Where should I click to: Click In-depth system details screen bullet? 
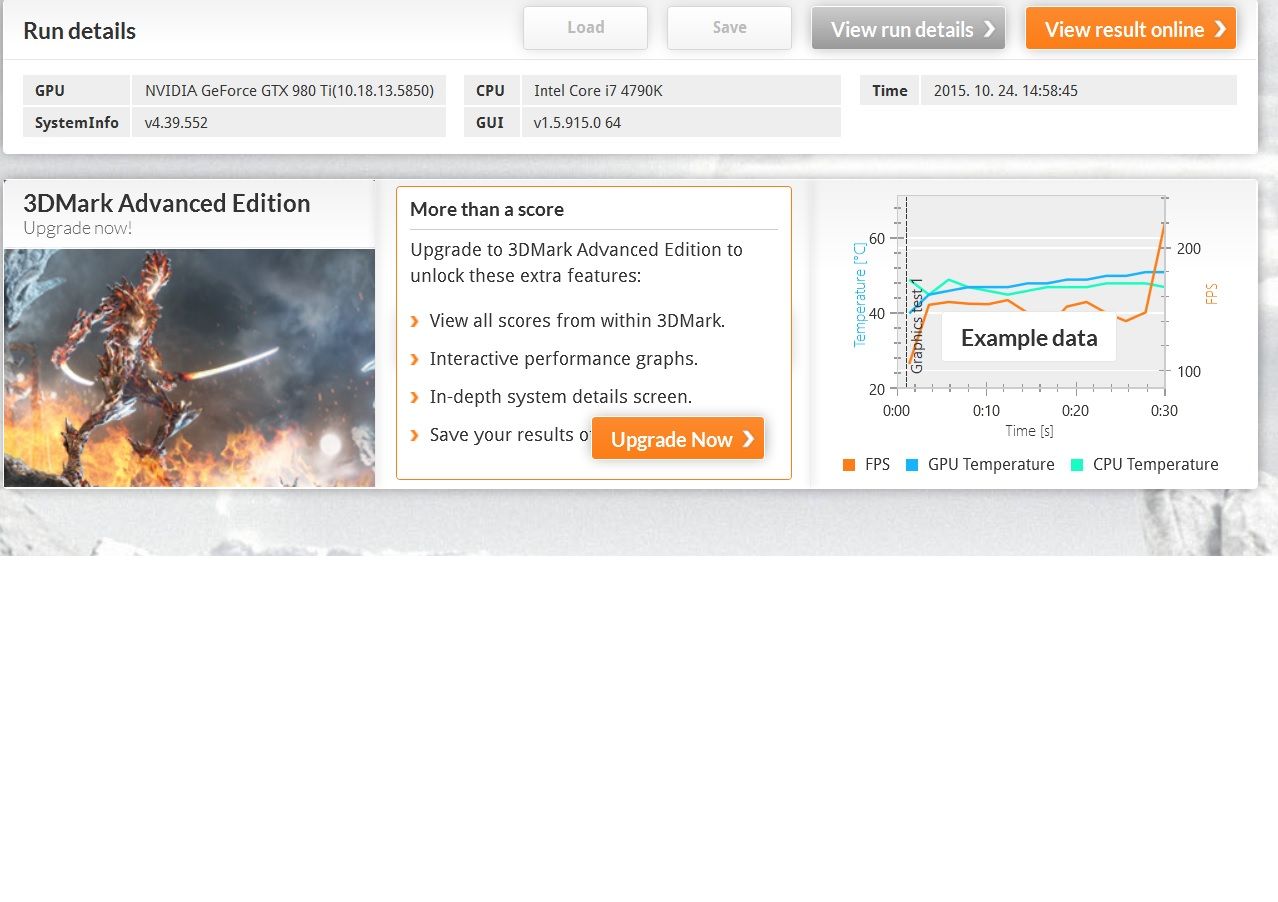(561, 397)
